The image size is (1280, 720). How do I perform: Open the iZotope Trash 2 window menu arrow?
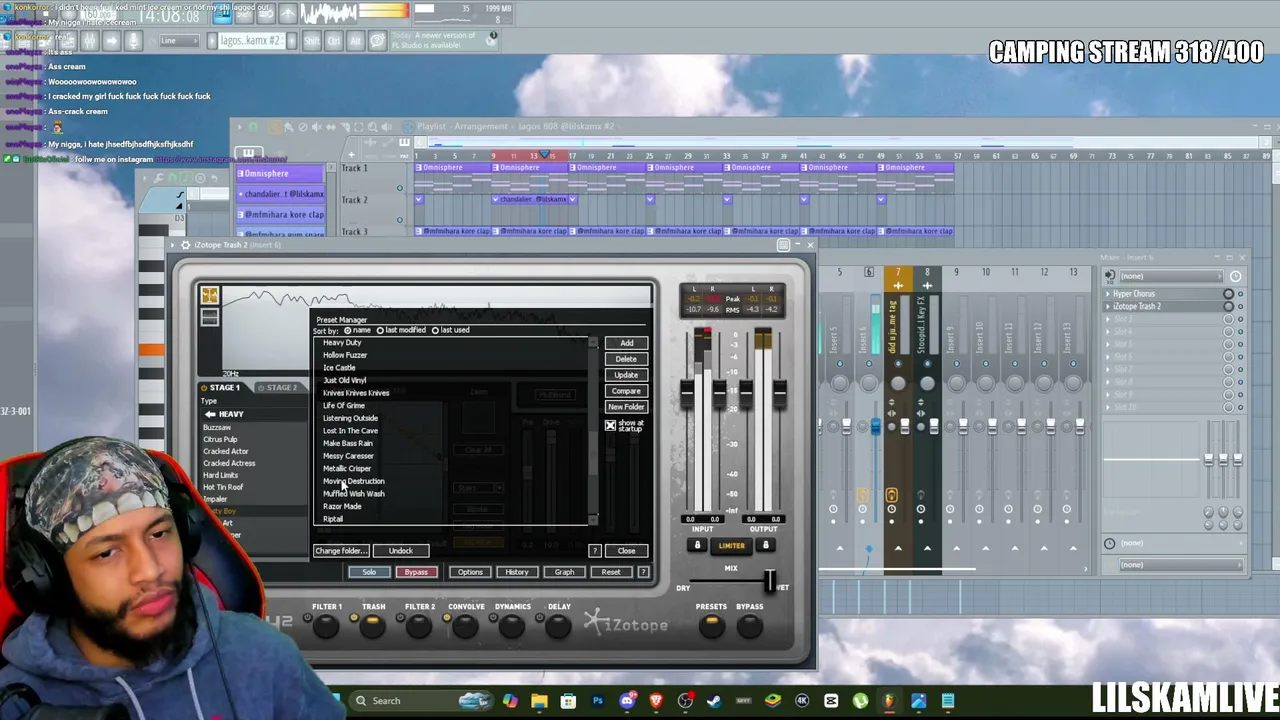click(172, 245)
